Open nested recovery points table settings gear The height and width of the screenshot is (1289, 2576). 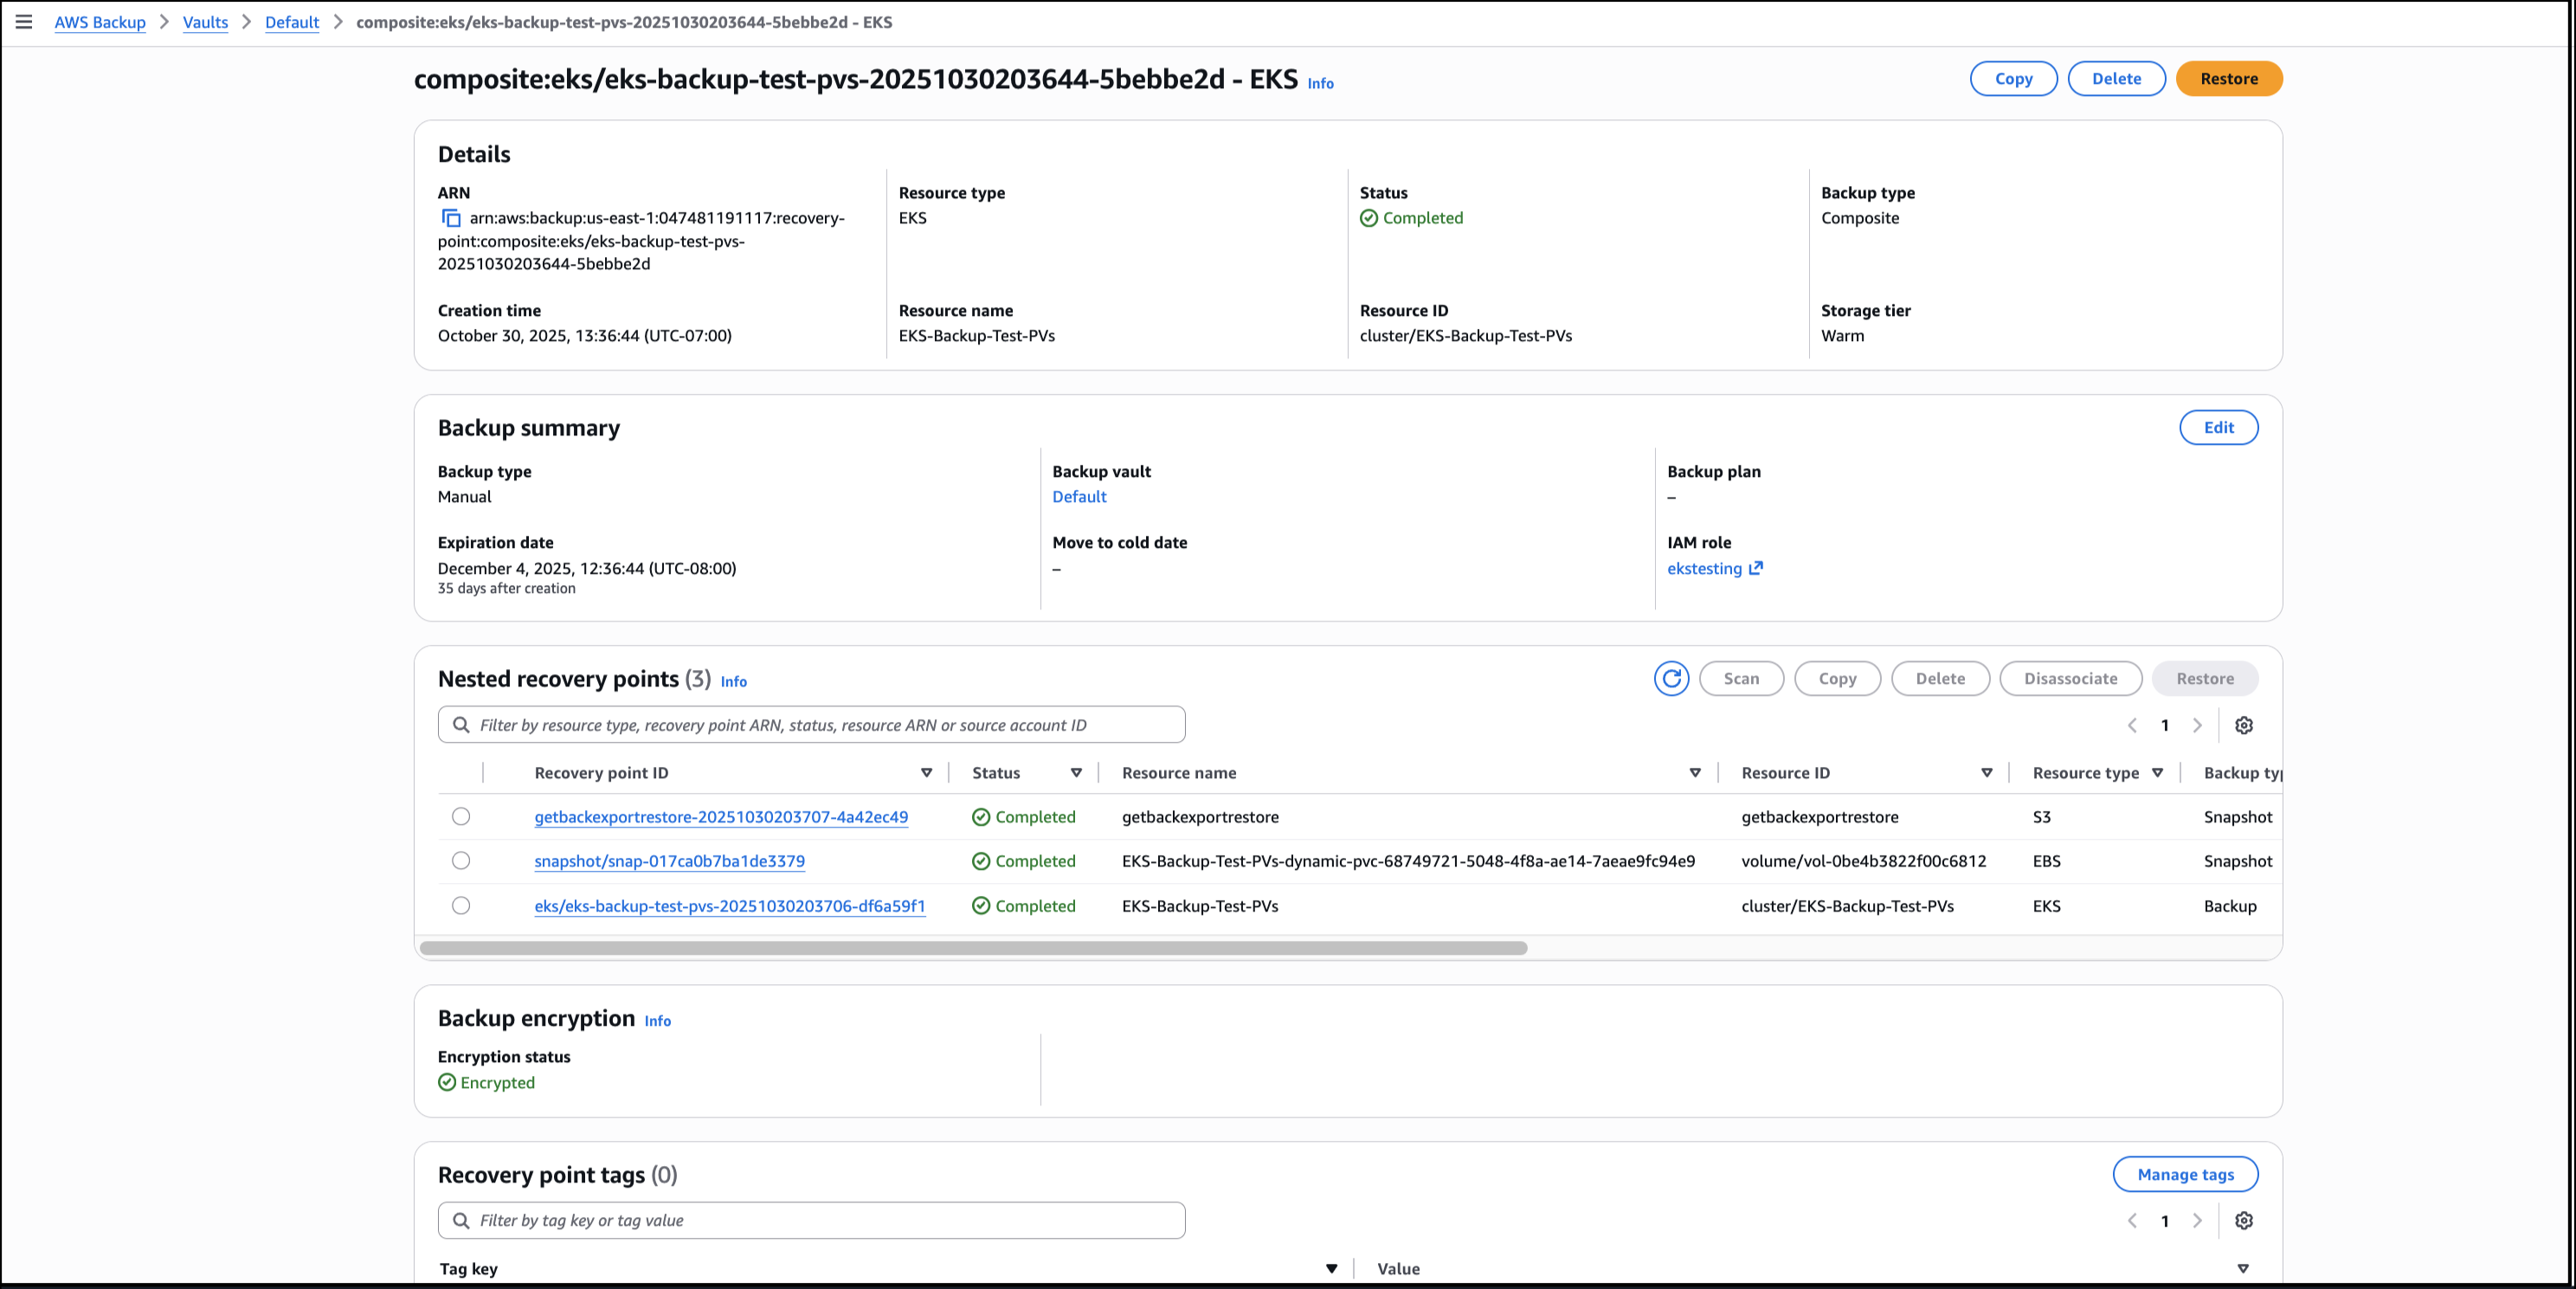click(2244, 725)
